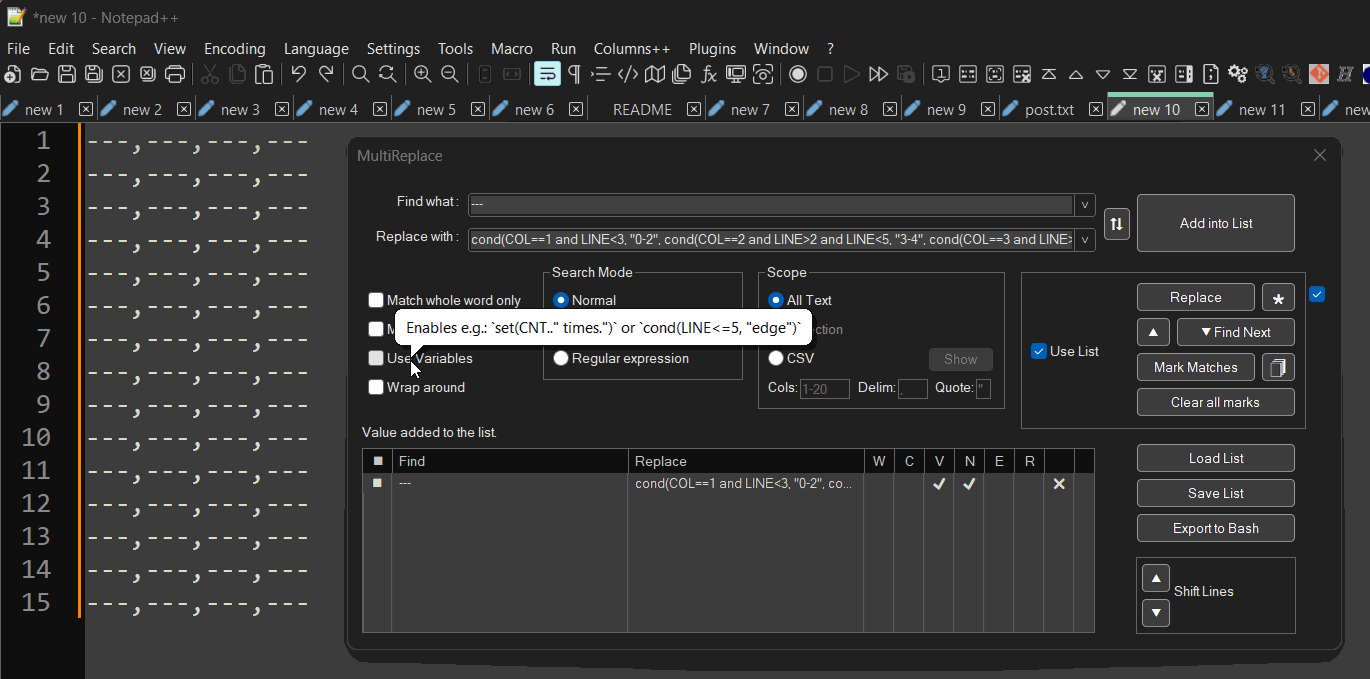Toggle word wrap with the highlighted wrap icon
Viewport: 1370px width, 679px height.
point(547,74)
